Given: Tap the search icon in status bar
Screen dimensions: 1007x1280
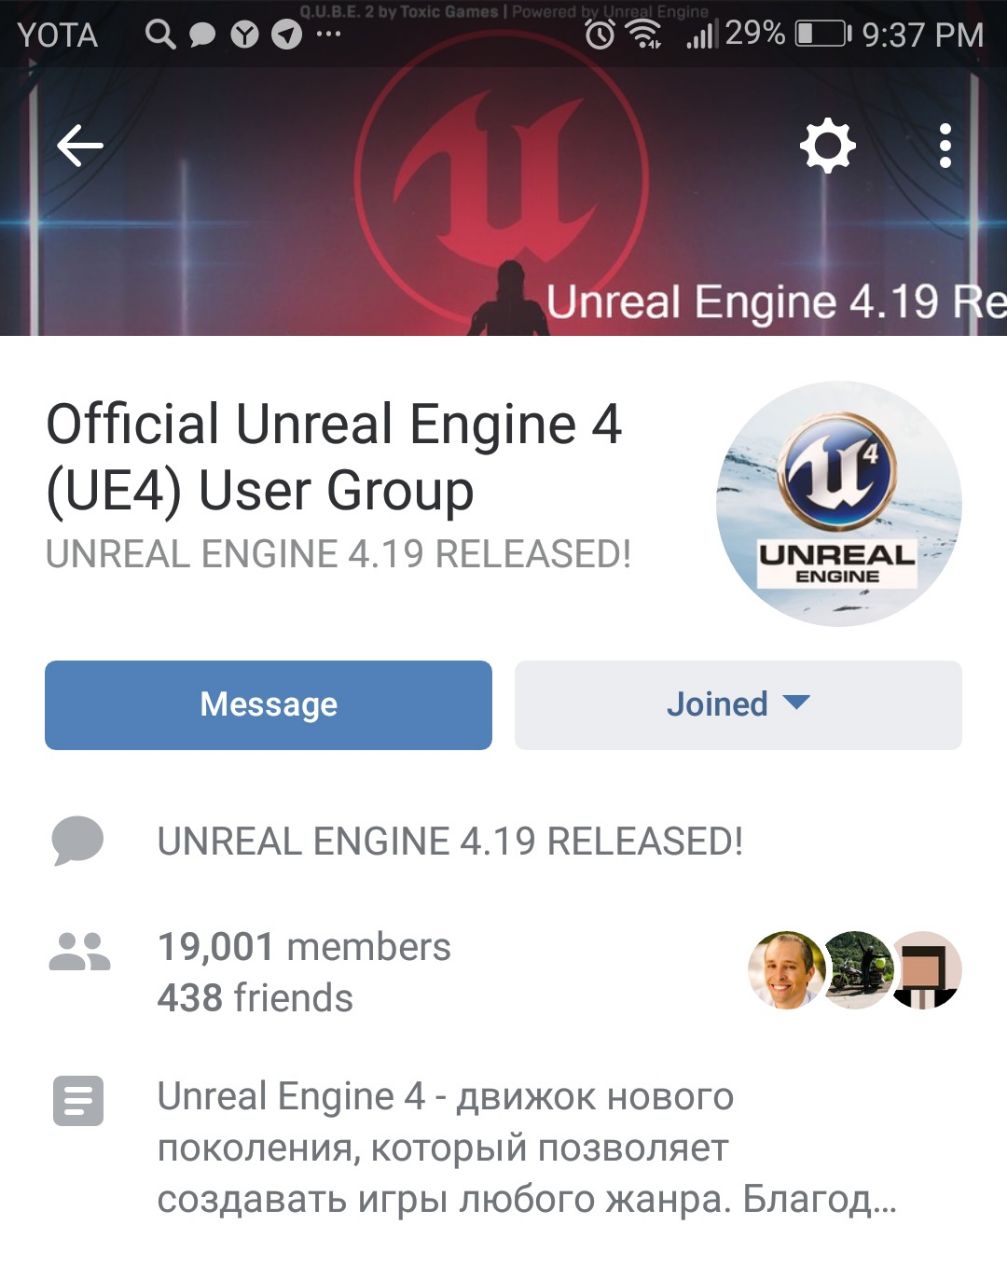Looking at the screenshot, I should coord(159,35).
